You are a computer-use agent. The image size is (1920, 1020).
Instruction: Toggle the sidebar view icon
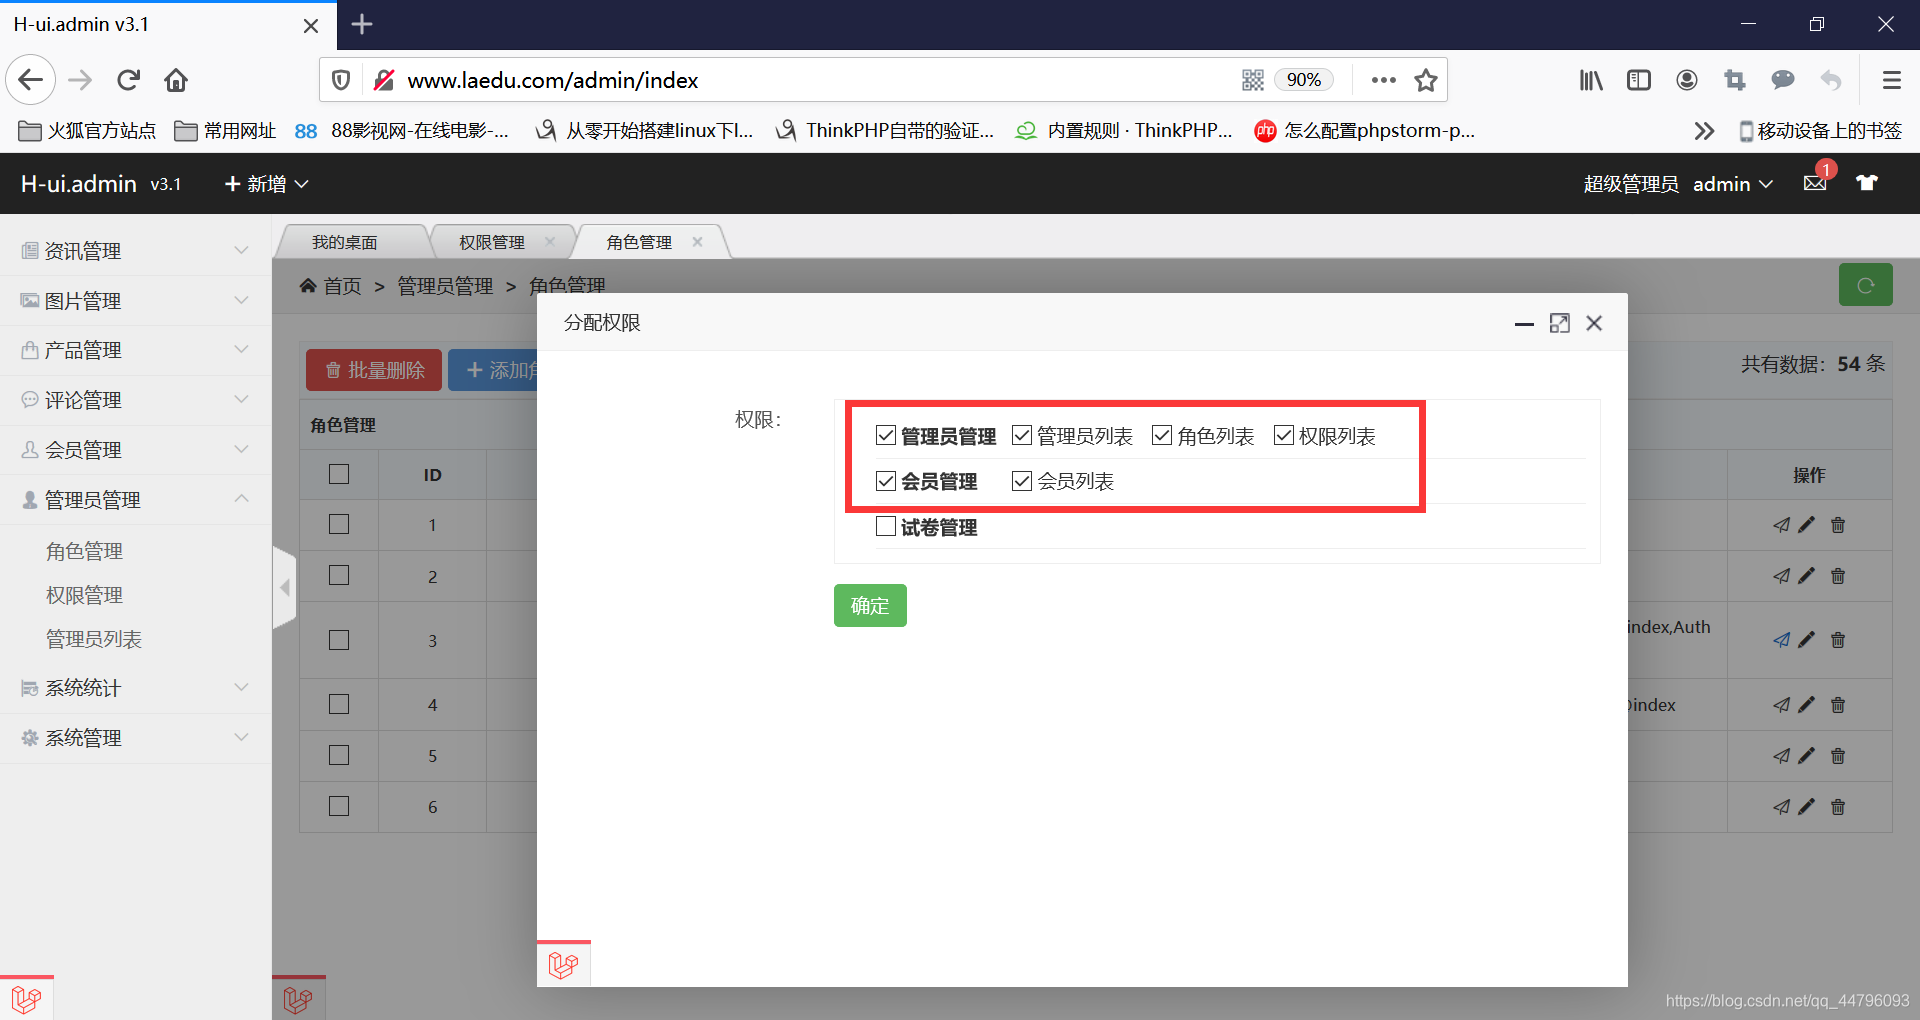tap(1639, 80)
